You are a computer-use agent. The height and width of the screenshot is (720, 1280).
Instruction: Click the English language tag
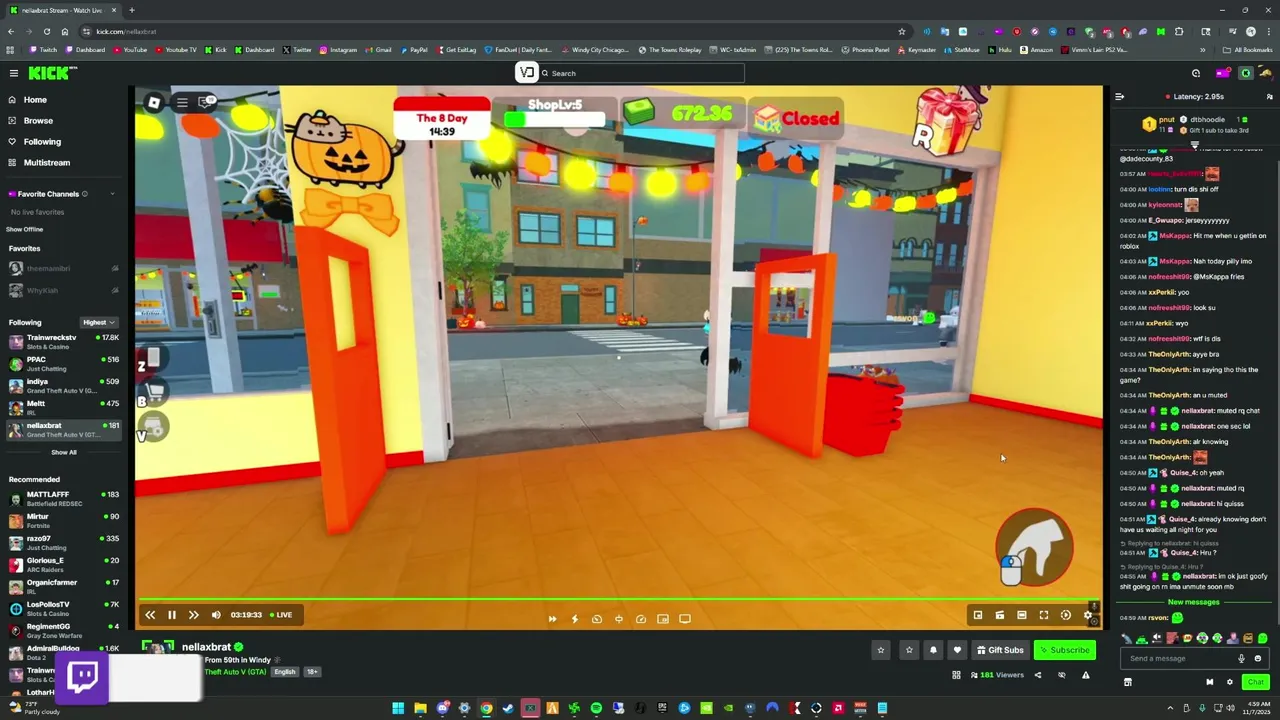pos(285,672)
